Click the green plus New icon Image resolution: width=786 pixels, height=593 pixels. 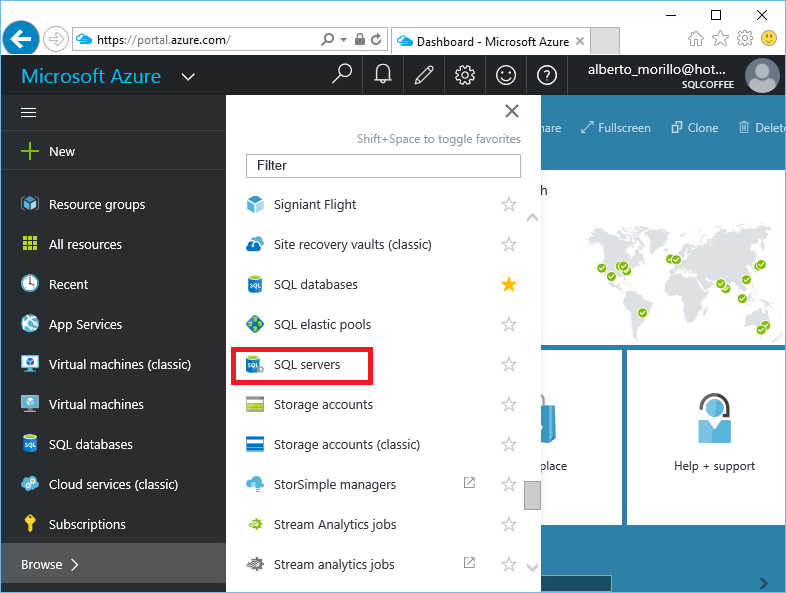tap(30, 151)
